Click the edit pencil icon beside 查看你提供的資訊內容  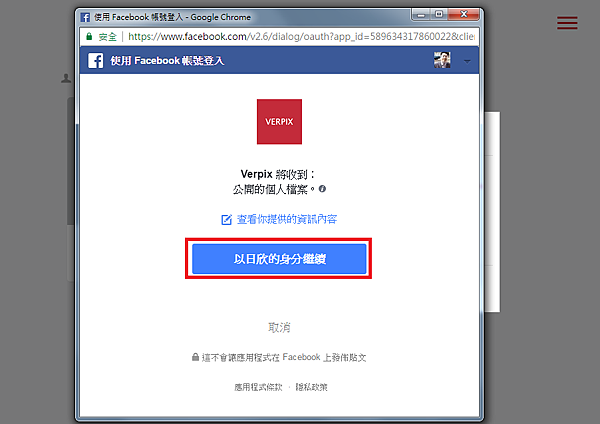226,220
